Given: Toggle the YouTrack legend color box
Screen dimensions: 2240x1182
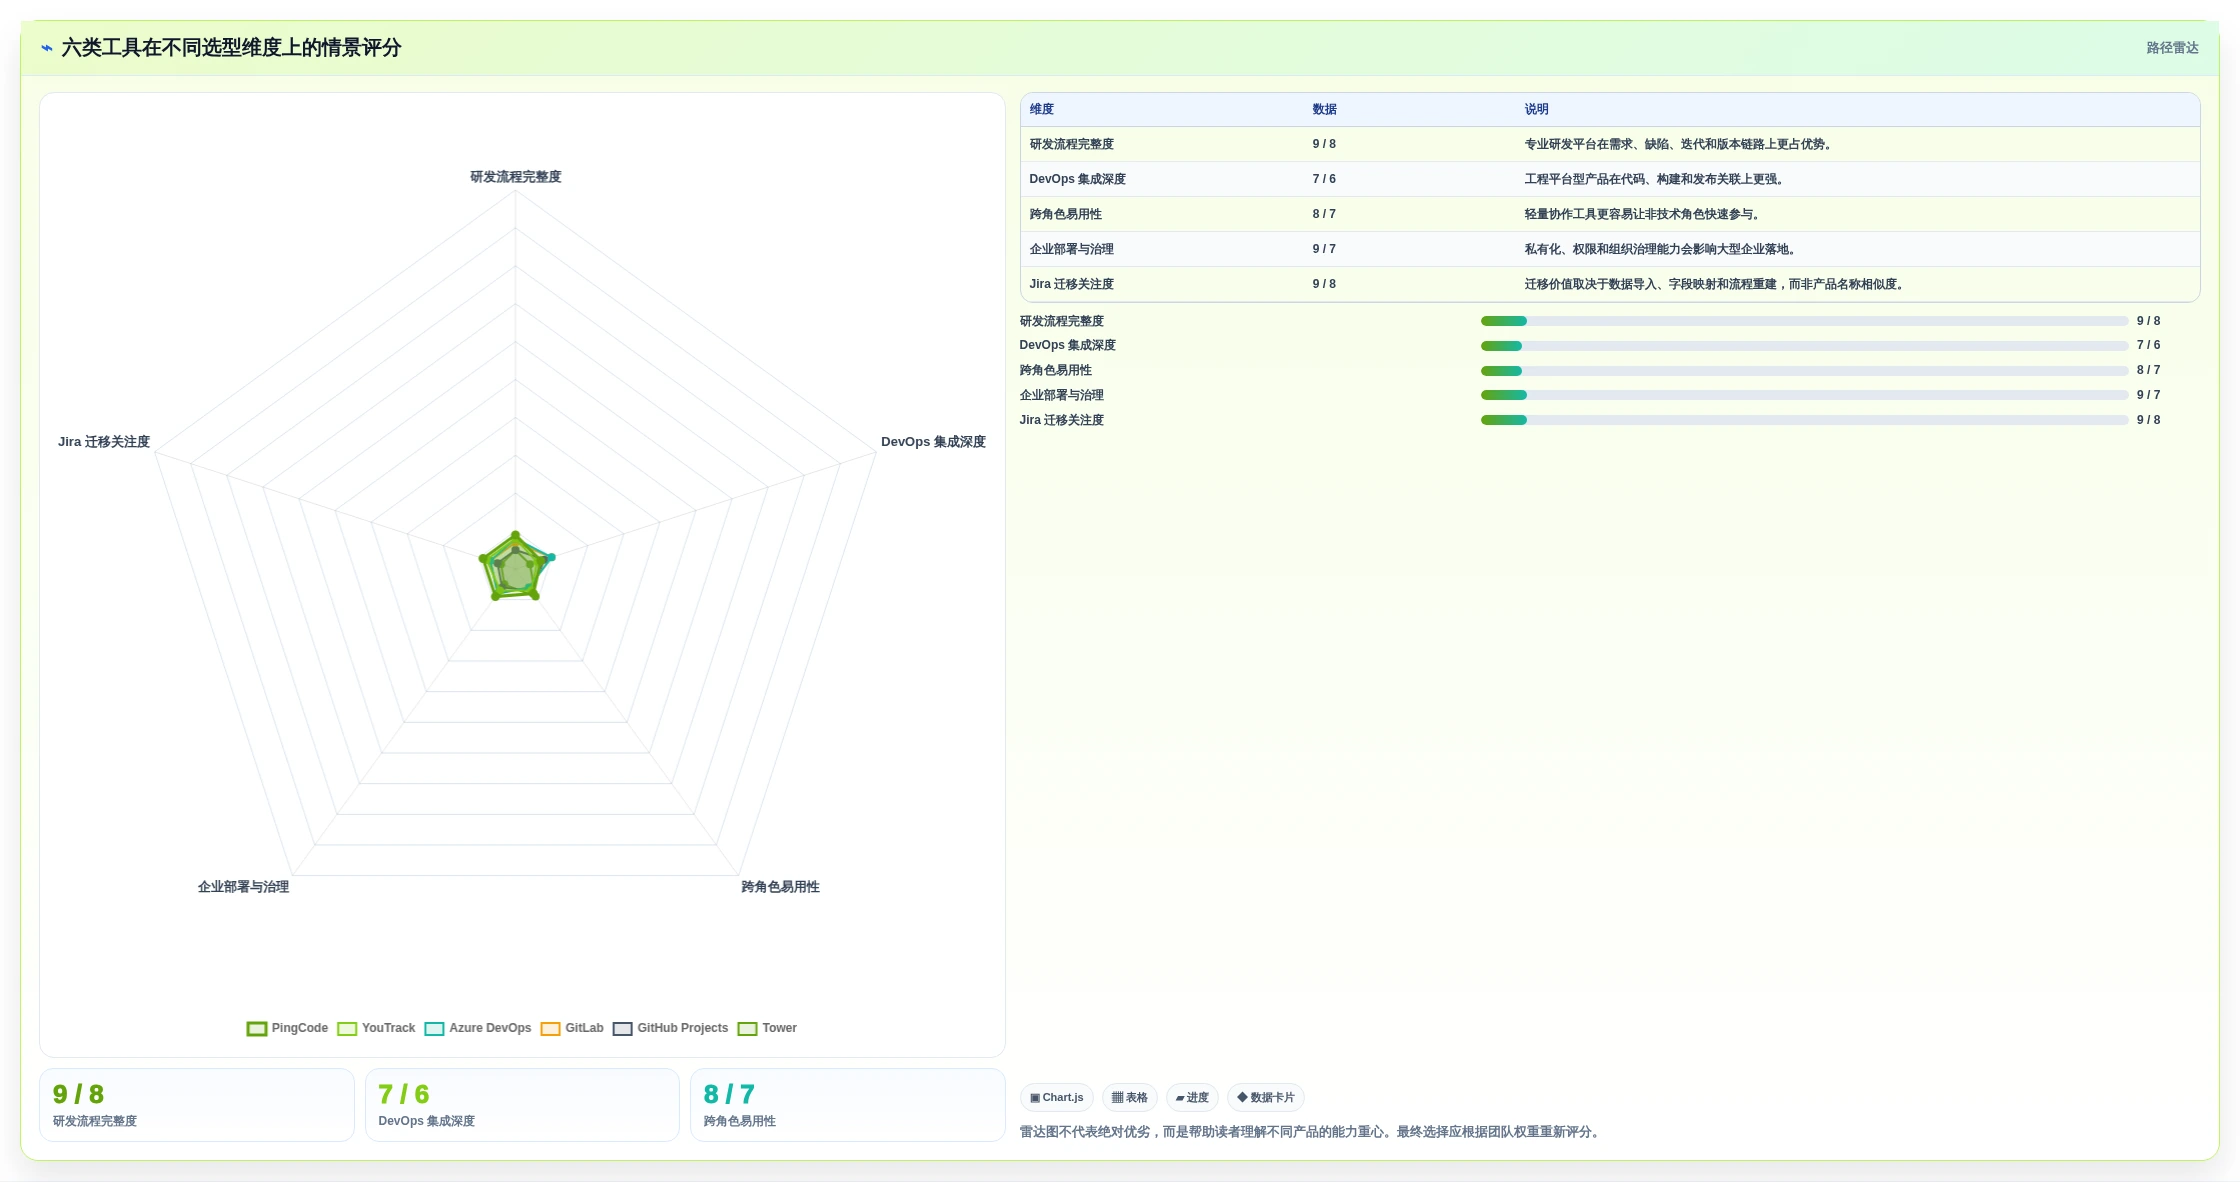Looking at the screenshot, I should pyautogui.click(x=347, y=1029).
